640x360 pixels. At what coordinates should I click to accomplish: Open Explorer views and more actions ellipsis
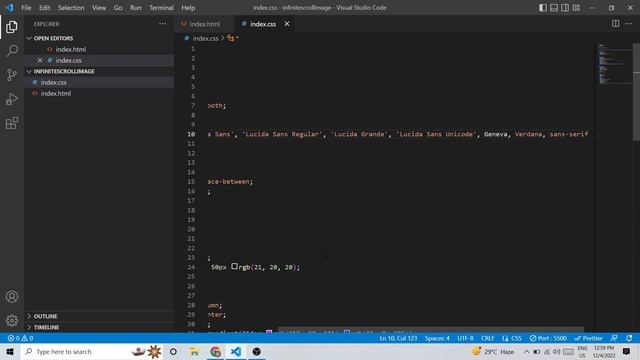click(162, 24)
